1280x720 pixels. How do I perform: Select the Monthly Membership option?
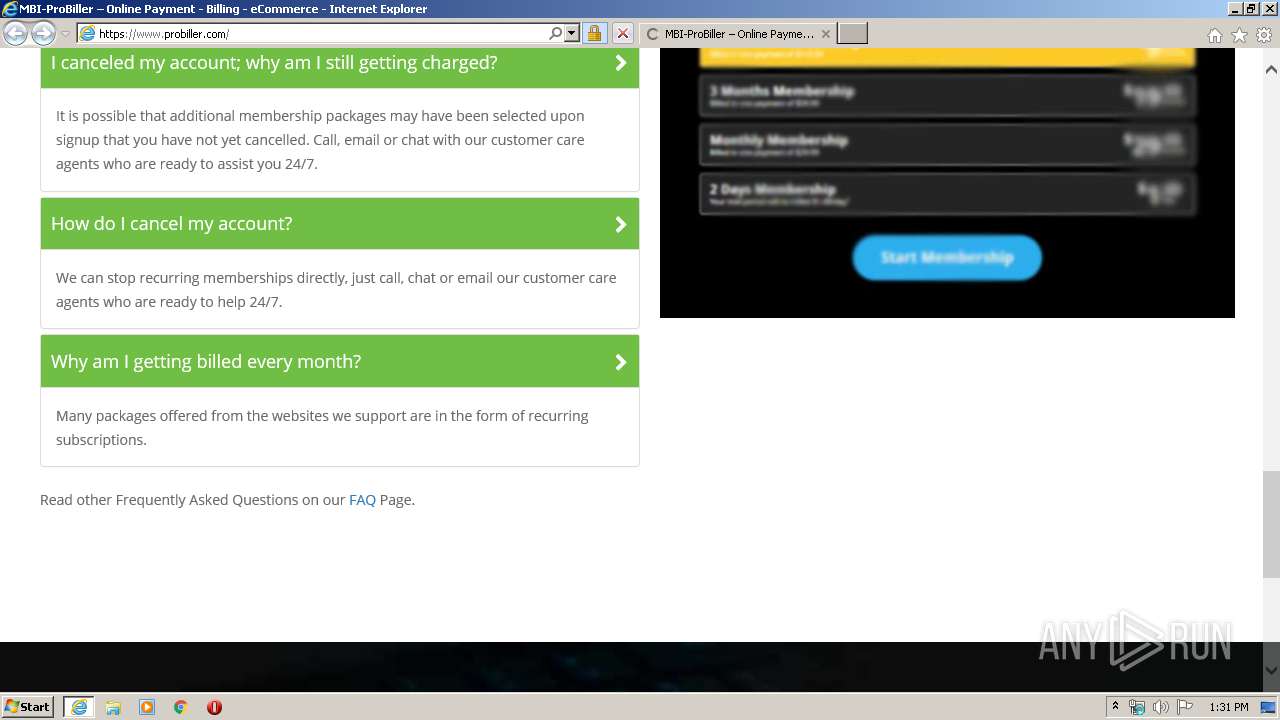click(x=947, y=144)
